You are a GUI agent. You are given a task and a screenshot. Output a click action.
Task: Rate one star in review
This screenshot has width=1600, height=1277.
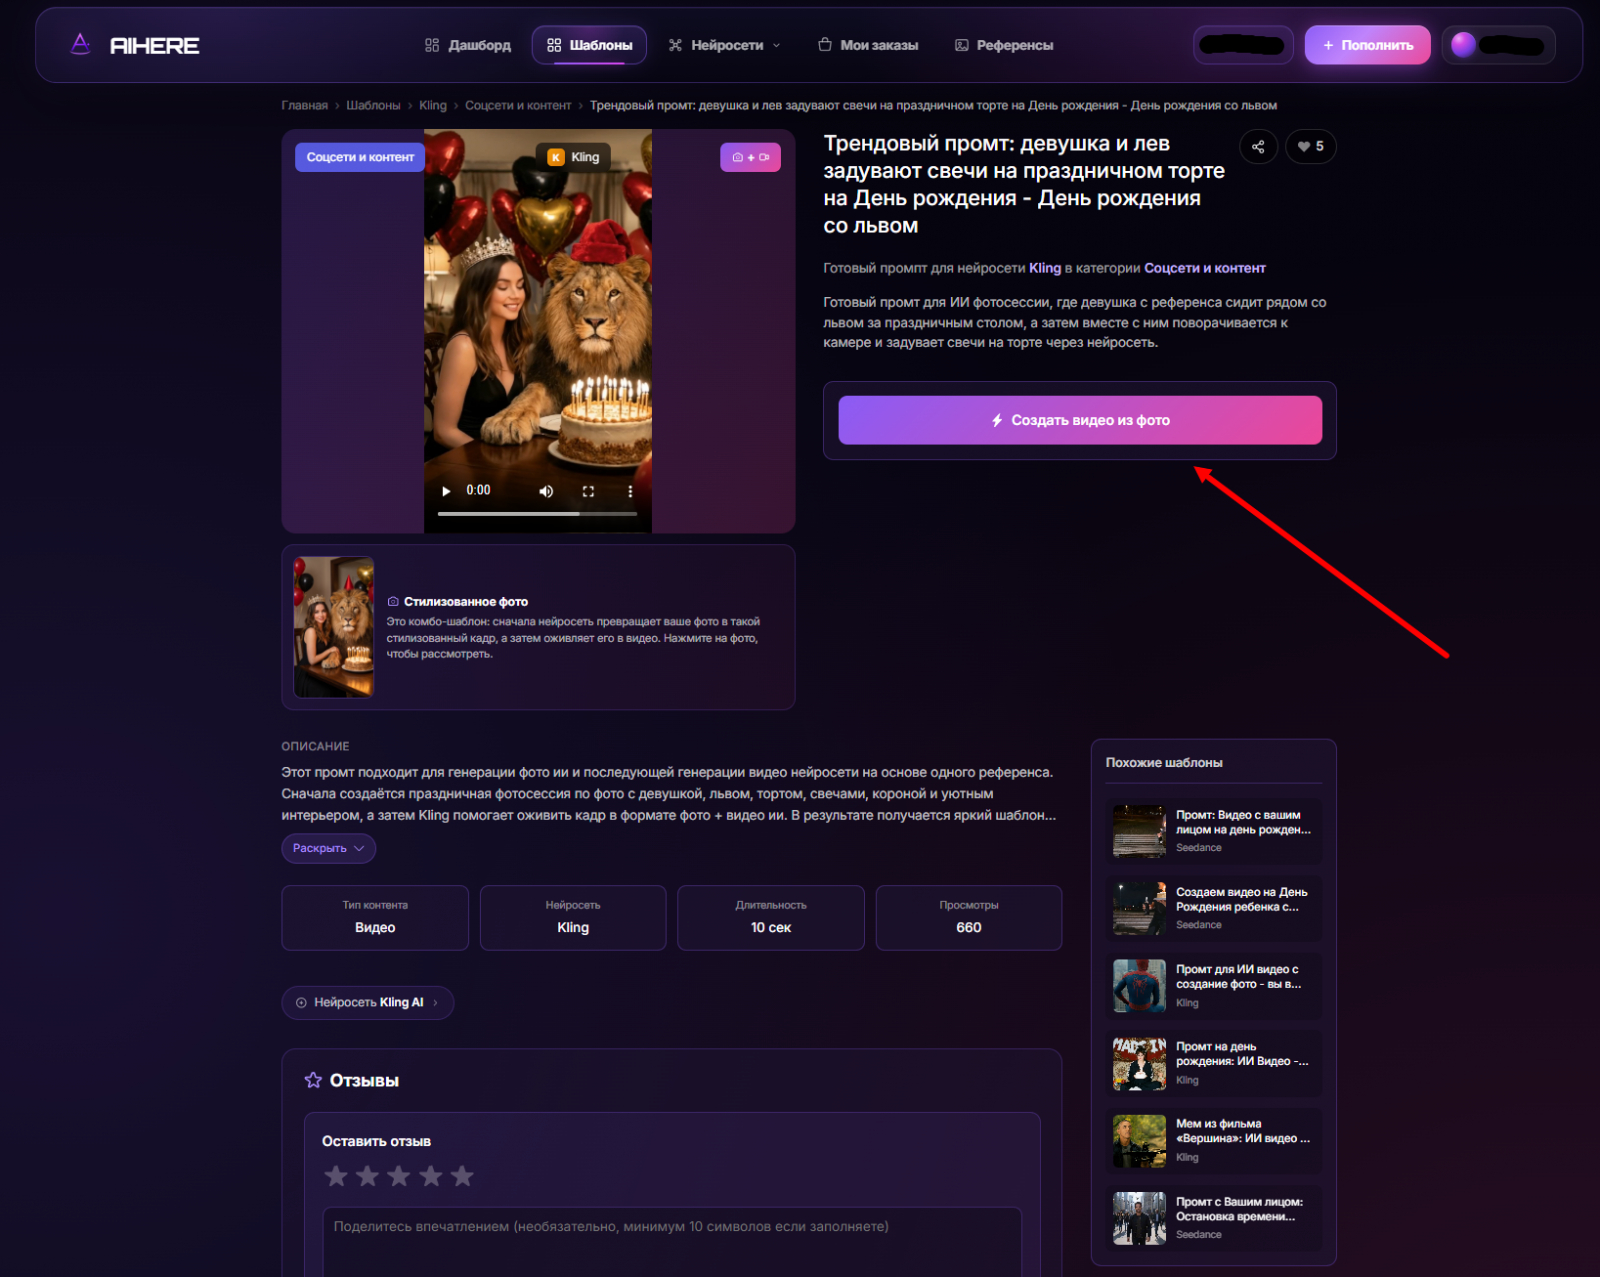[336, 1176]
